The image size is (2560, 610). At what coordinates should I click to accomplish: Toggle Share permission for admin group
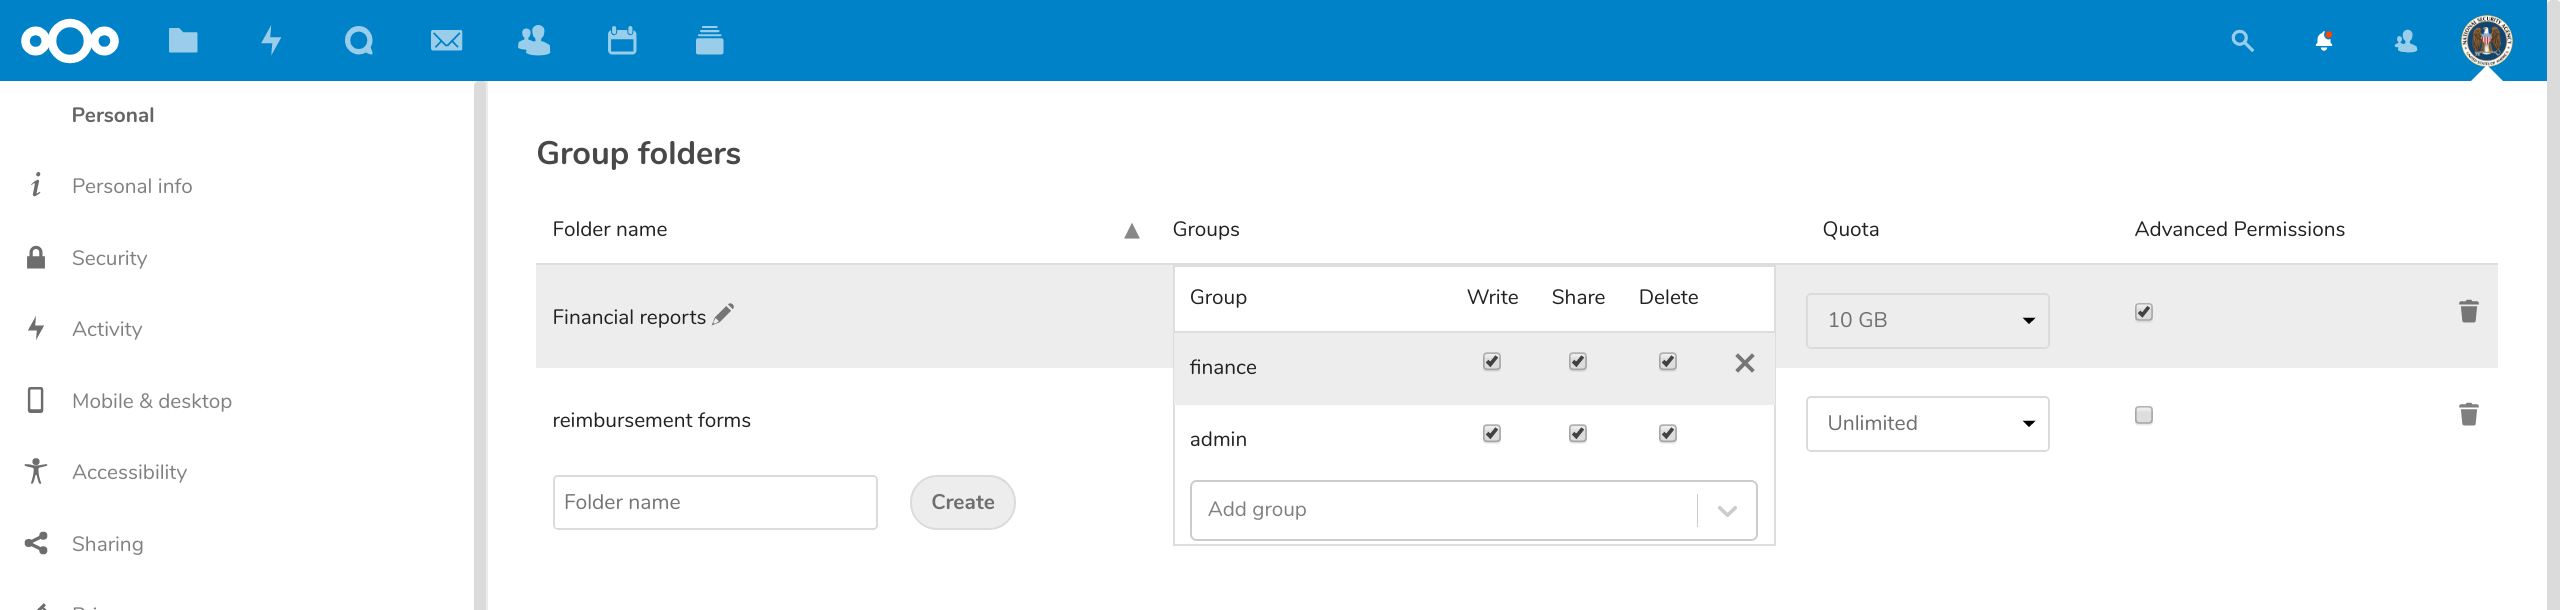(x=1578, y=433)
